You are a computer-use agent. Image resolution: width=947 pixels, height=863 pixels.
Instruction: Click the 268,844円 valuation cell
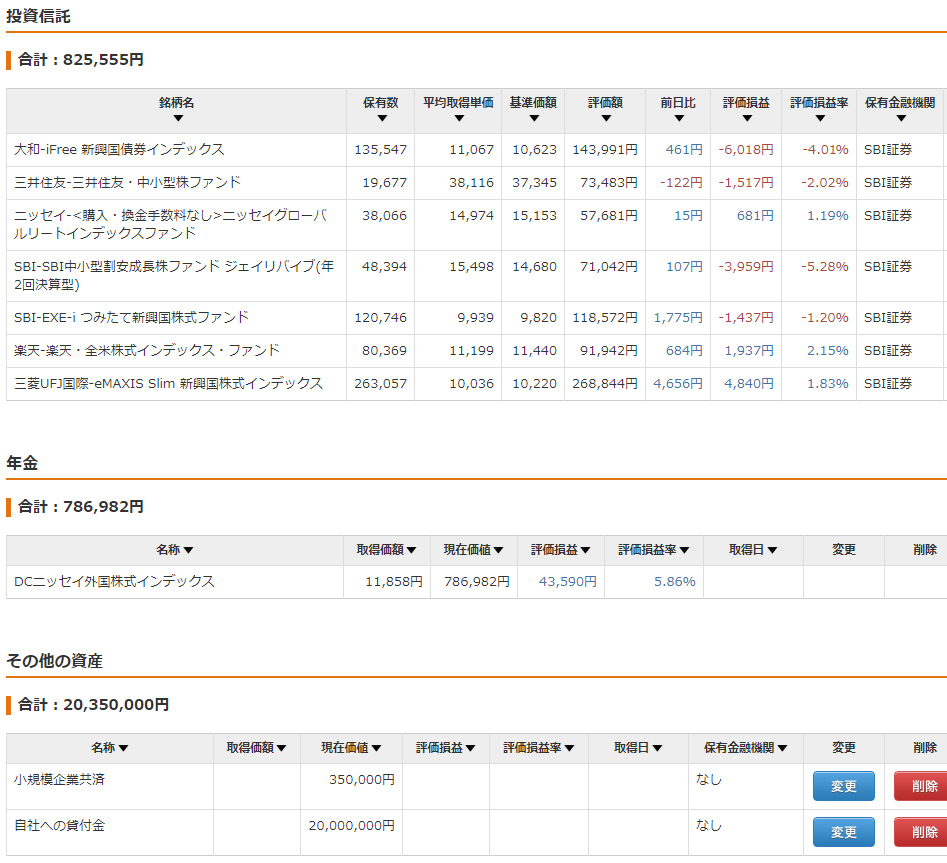coord(605,383)
